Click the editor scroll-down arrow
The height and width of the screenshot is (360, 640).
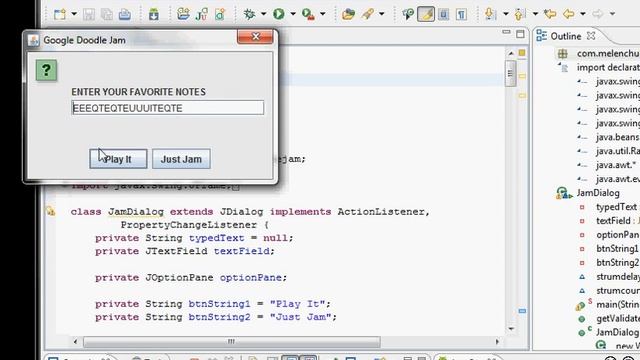point(511,329)
